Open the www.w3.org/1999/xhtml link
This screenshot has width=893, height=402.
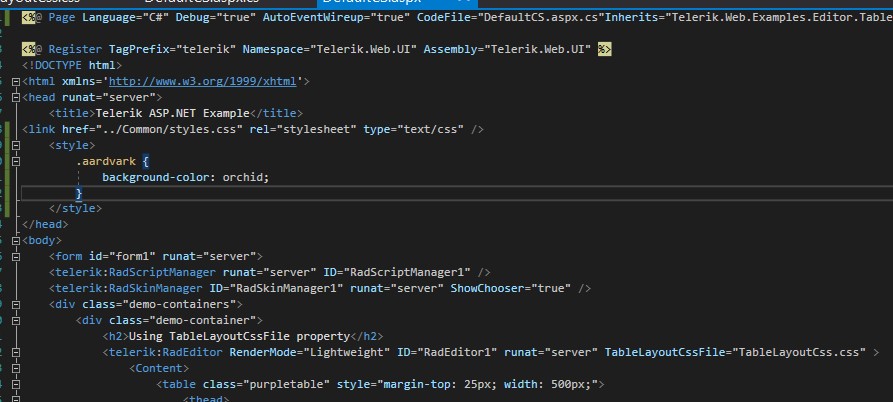click(203, 81)
